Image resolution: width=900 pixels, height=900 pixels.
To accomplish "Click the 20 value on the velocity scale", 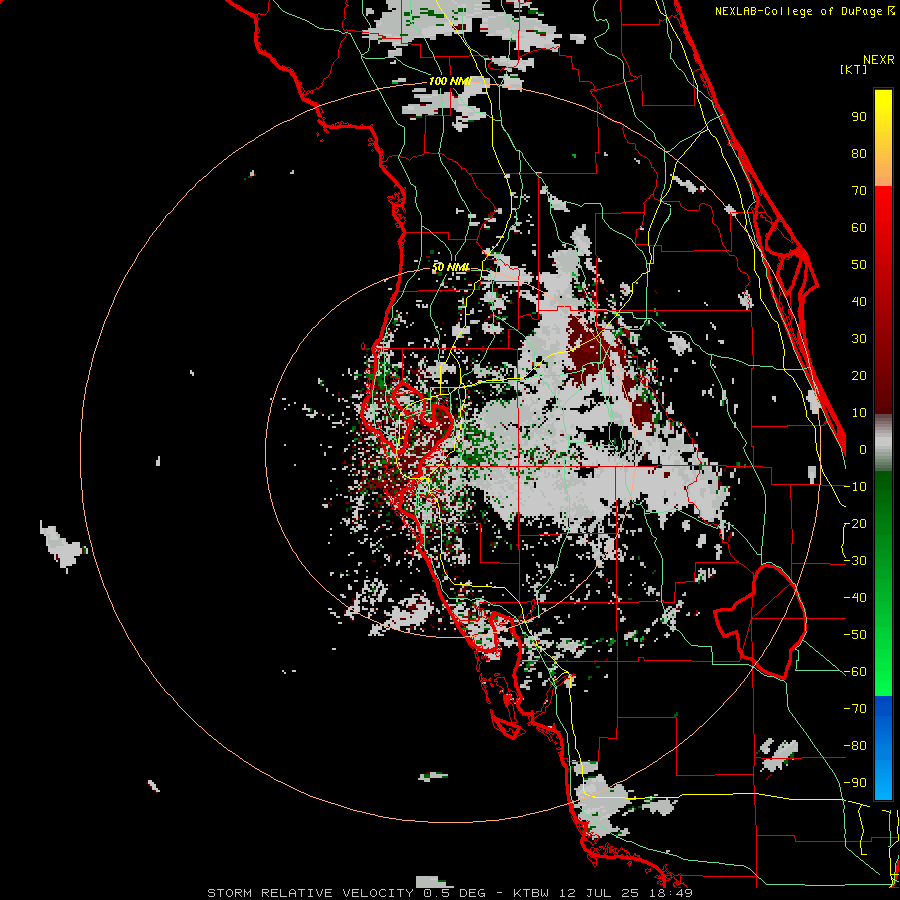I will tap(859, 375).
